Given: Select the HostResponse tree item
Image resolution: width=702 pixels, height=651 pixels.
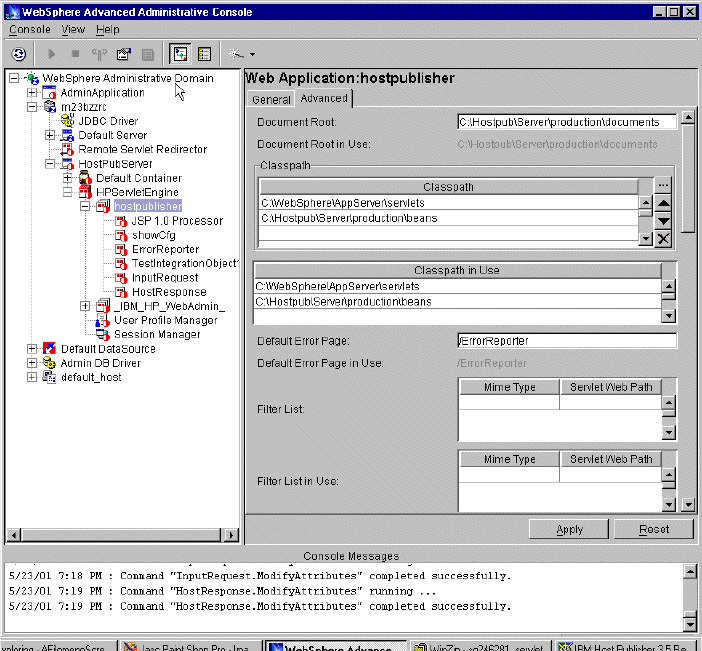Looking at the screenshot, I should (169, 292).
